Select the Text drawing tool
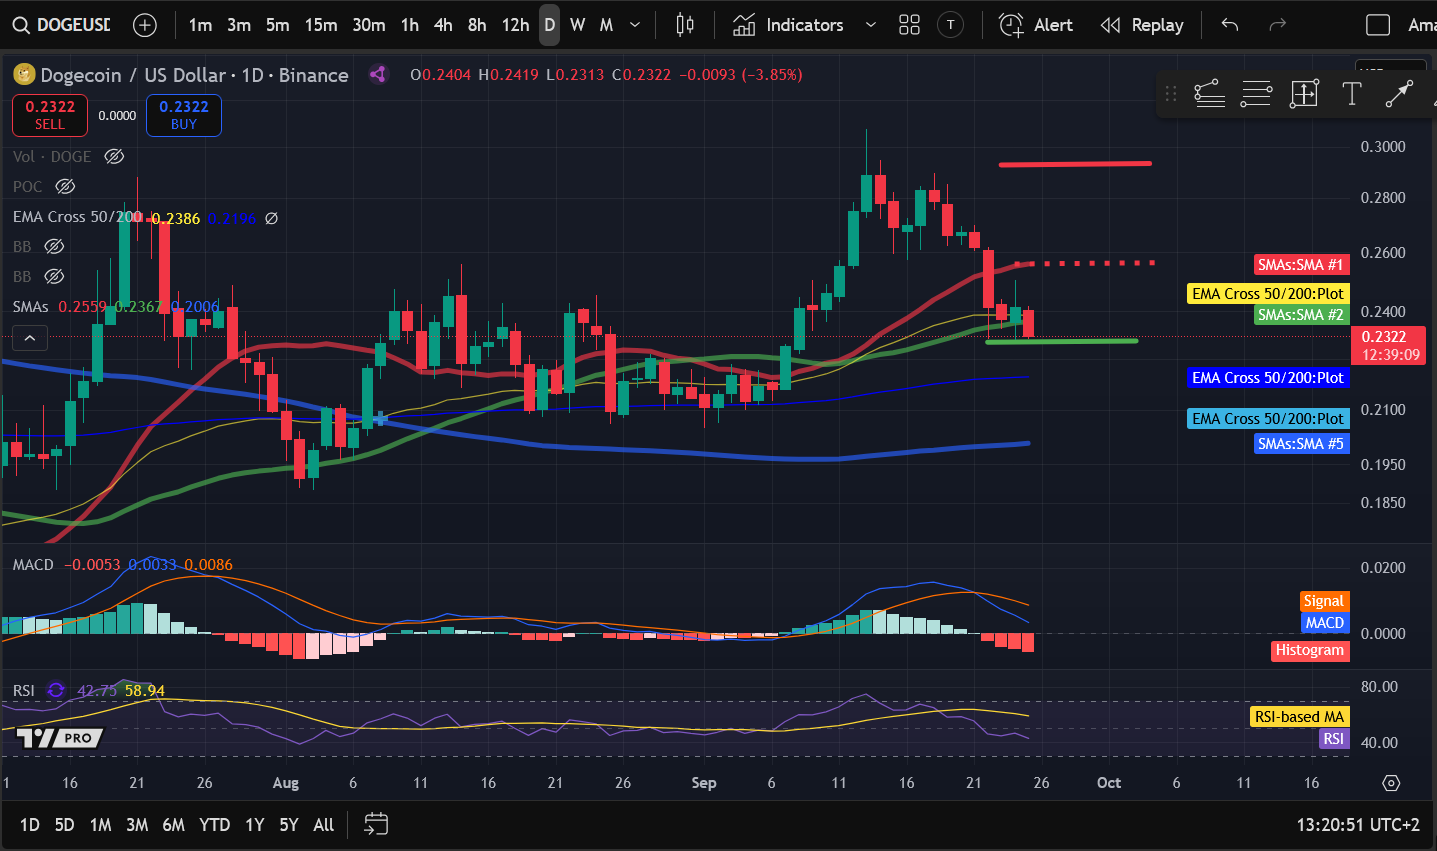 coord(1351,94)
